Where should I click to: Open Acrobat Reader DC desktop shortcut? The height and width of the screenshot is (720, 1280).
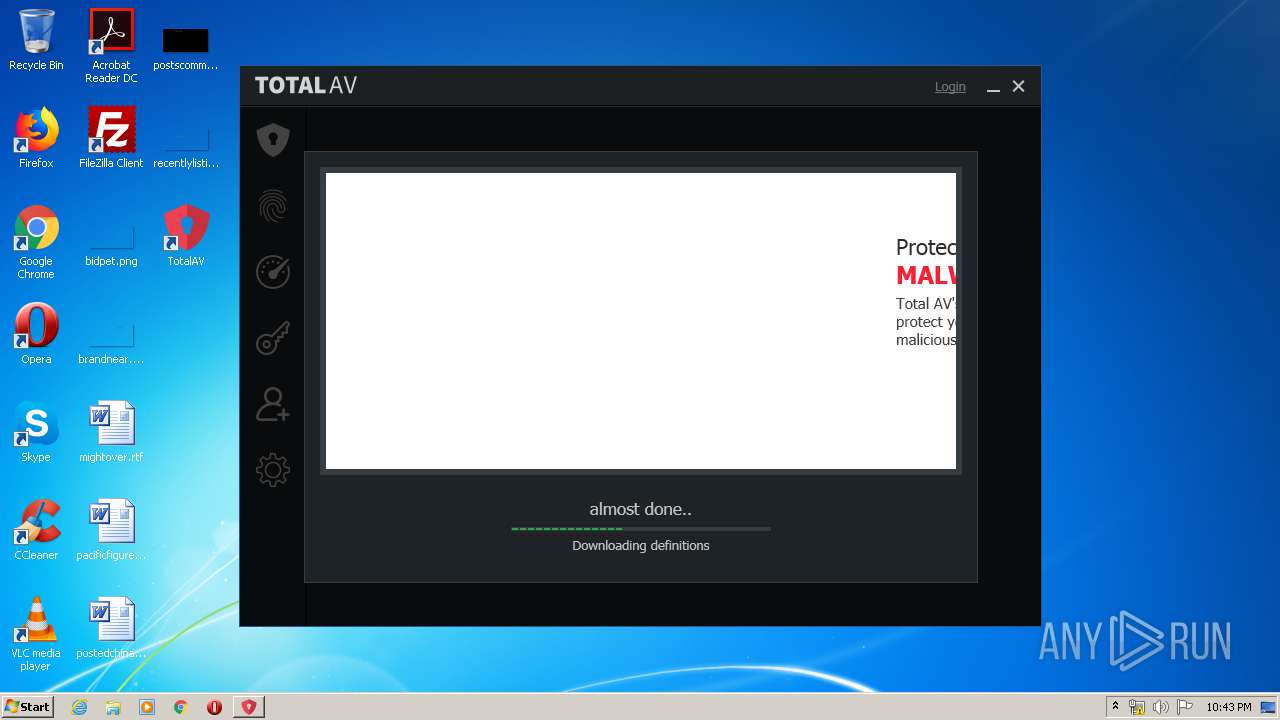[111, 46]
